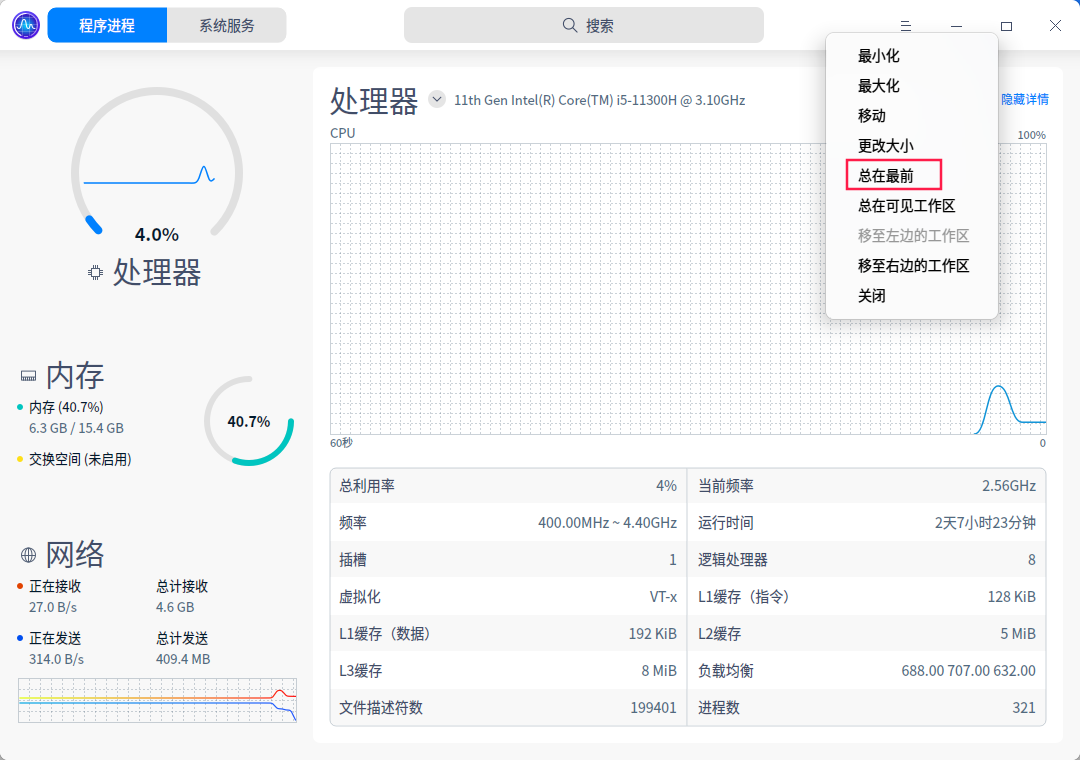Image resolution: width=1080 pixels, height=760 pixels.
Task: Click the CPU usage circular gauge
Action: tap(157, 165)
